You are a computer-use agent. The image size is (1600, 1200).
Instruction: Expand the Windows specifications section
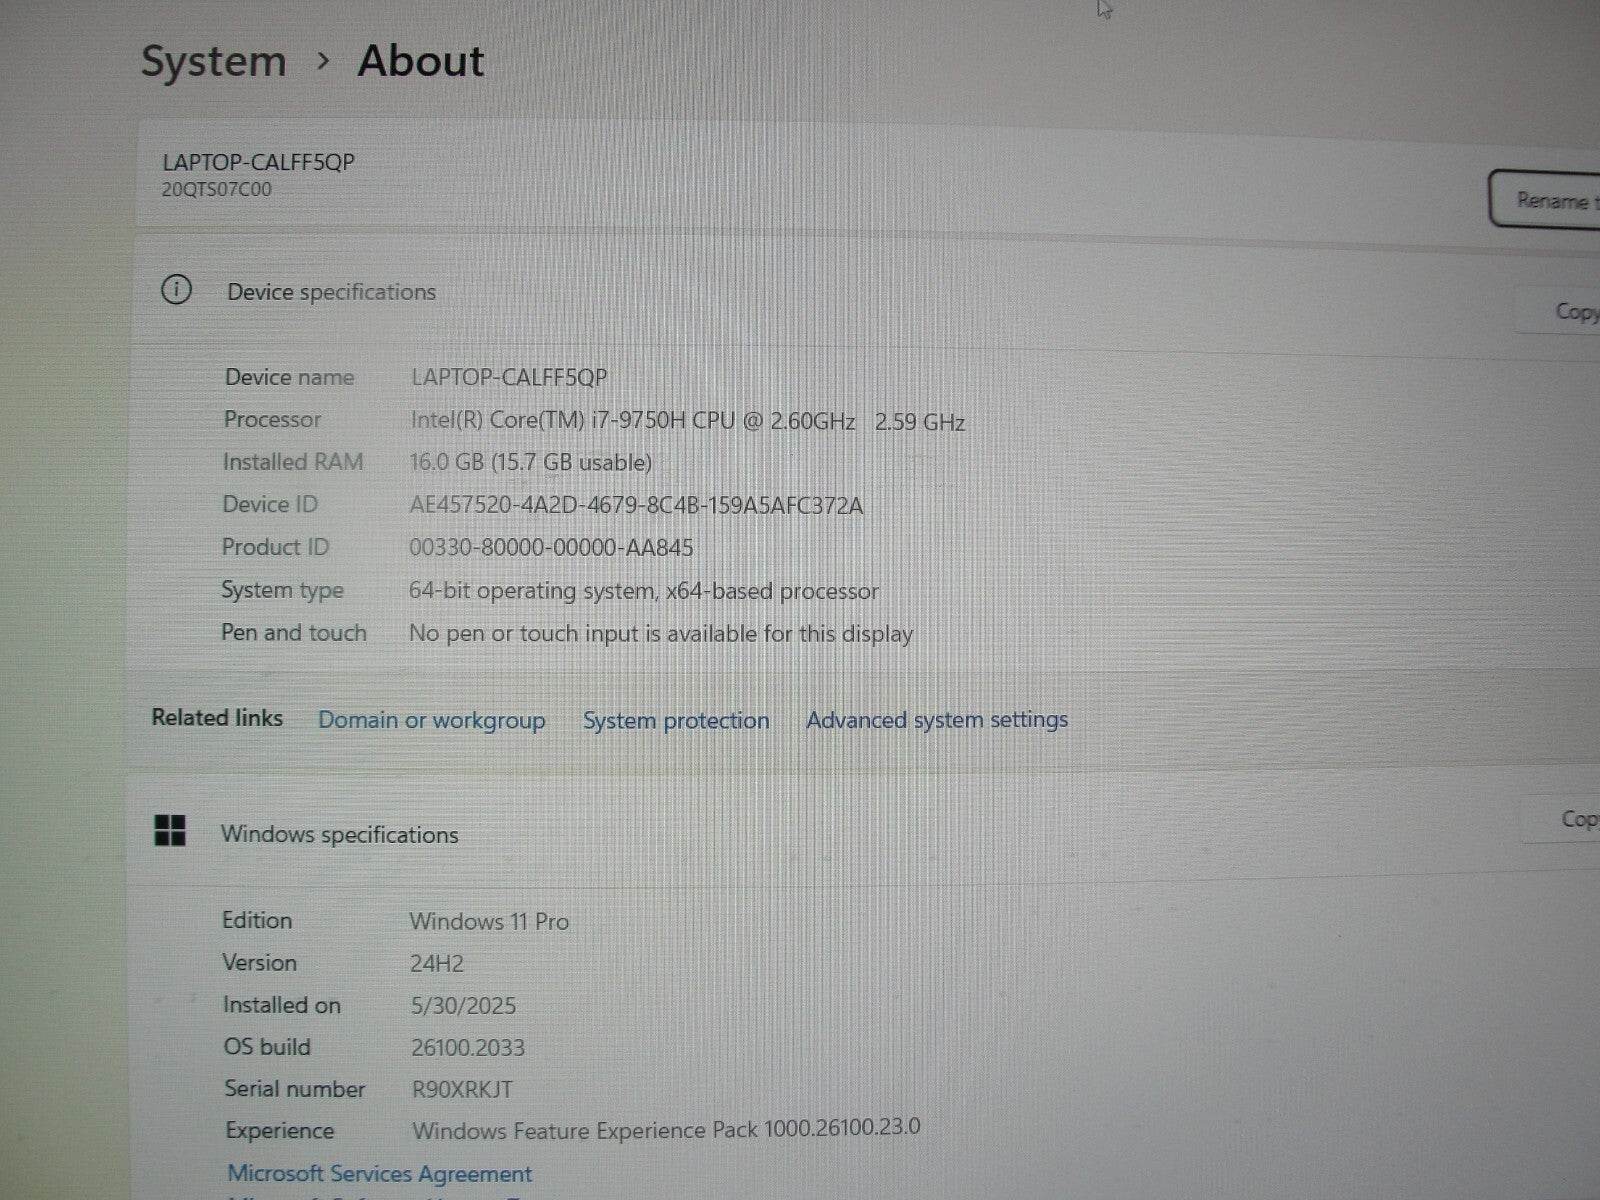pyautogui.click(x=340, y=834)
